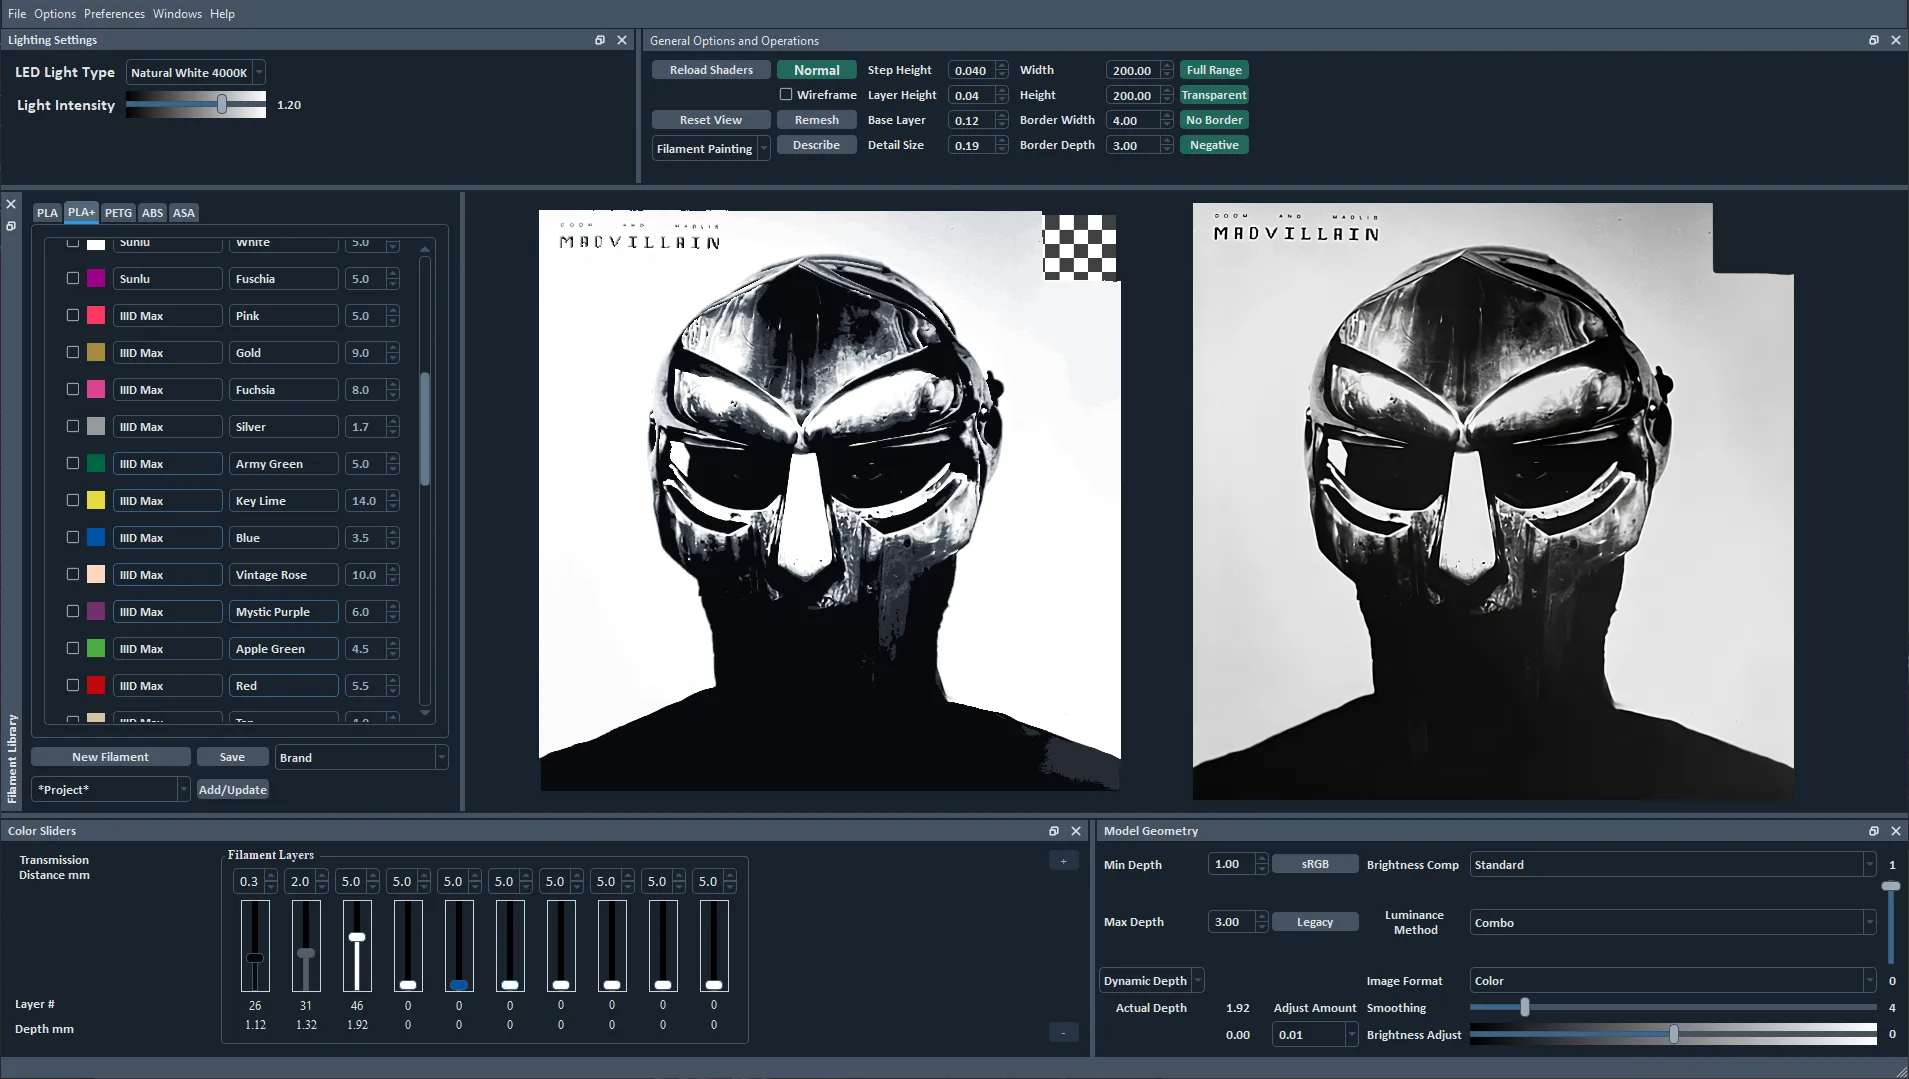Float the General Options and Operations panel
This screenshot has height=1079, width=1909.
(1873, 40)
